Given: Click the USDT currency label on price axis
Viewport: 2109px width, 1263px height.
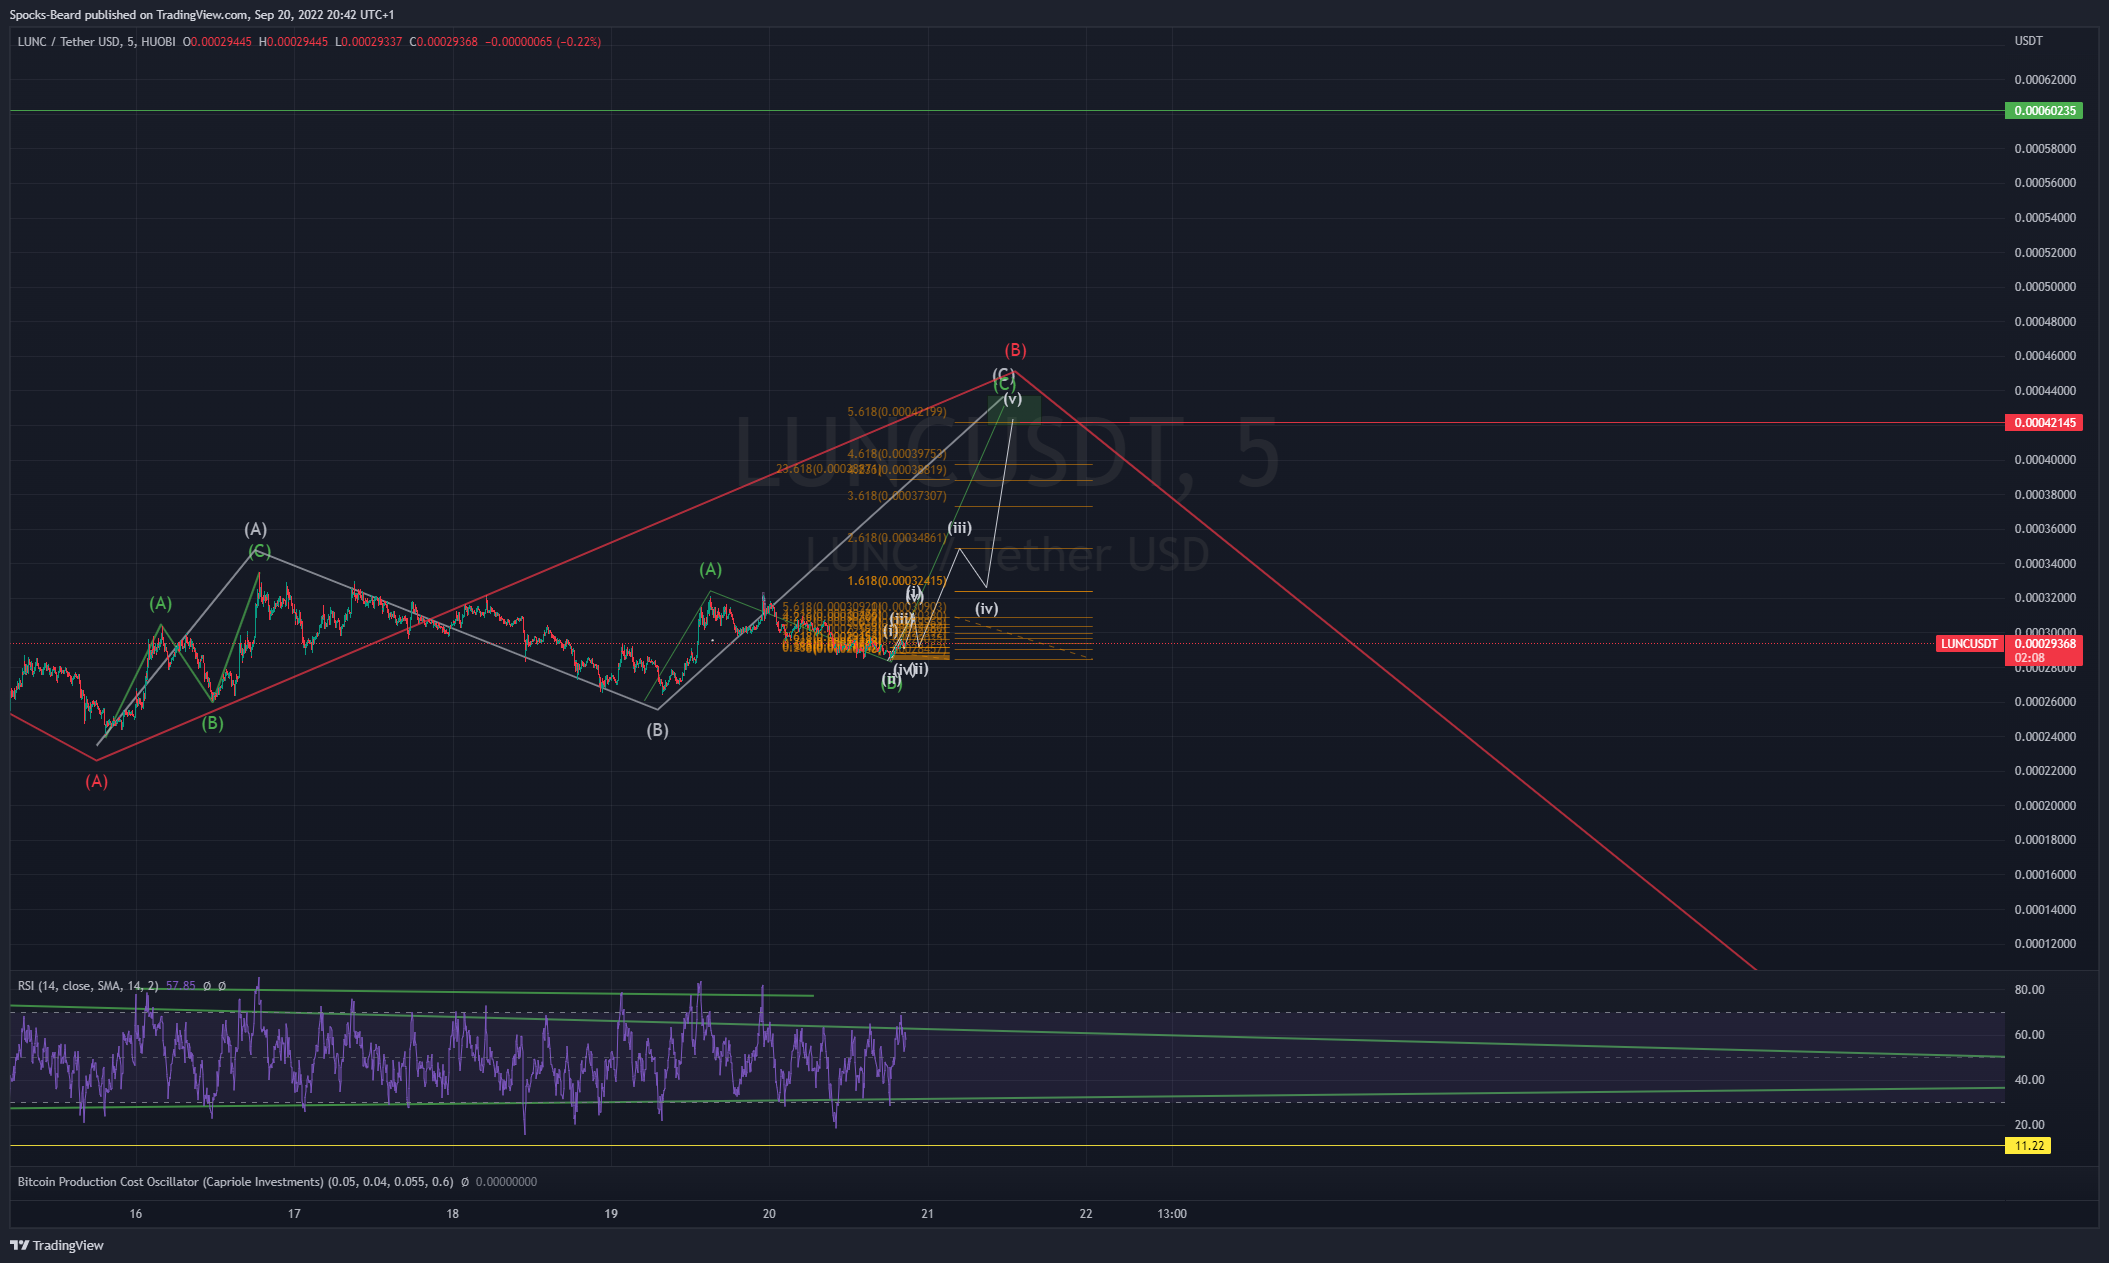Looking at the screenshot, I should click(2028, 41).
